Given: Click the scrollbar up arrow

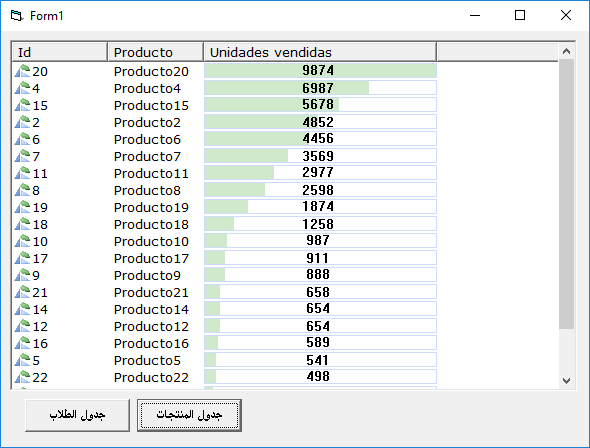Looking at the screenshot, I should point(566,51).
